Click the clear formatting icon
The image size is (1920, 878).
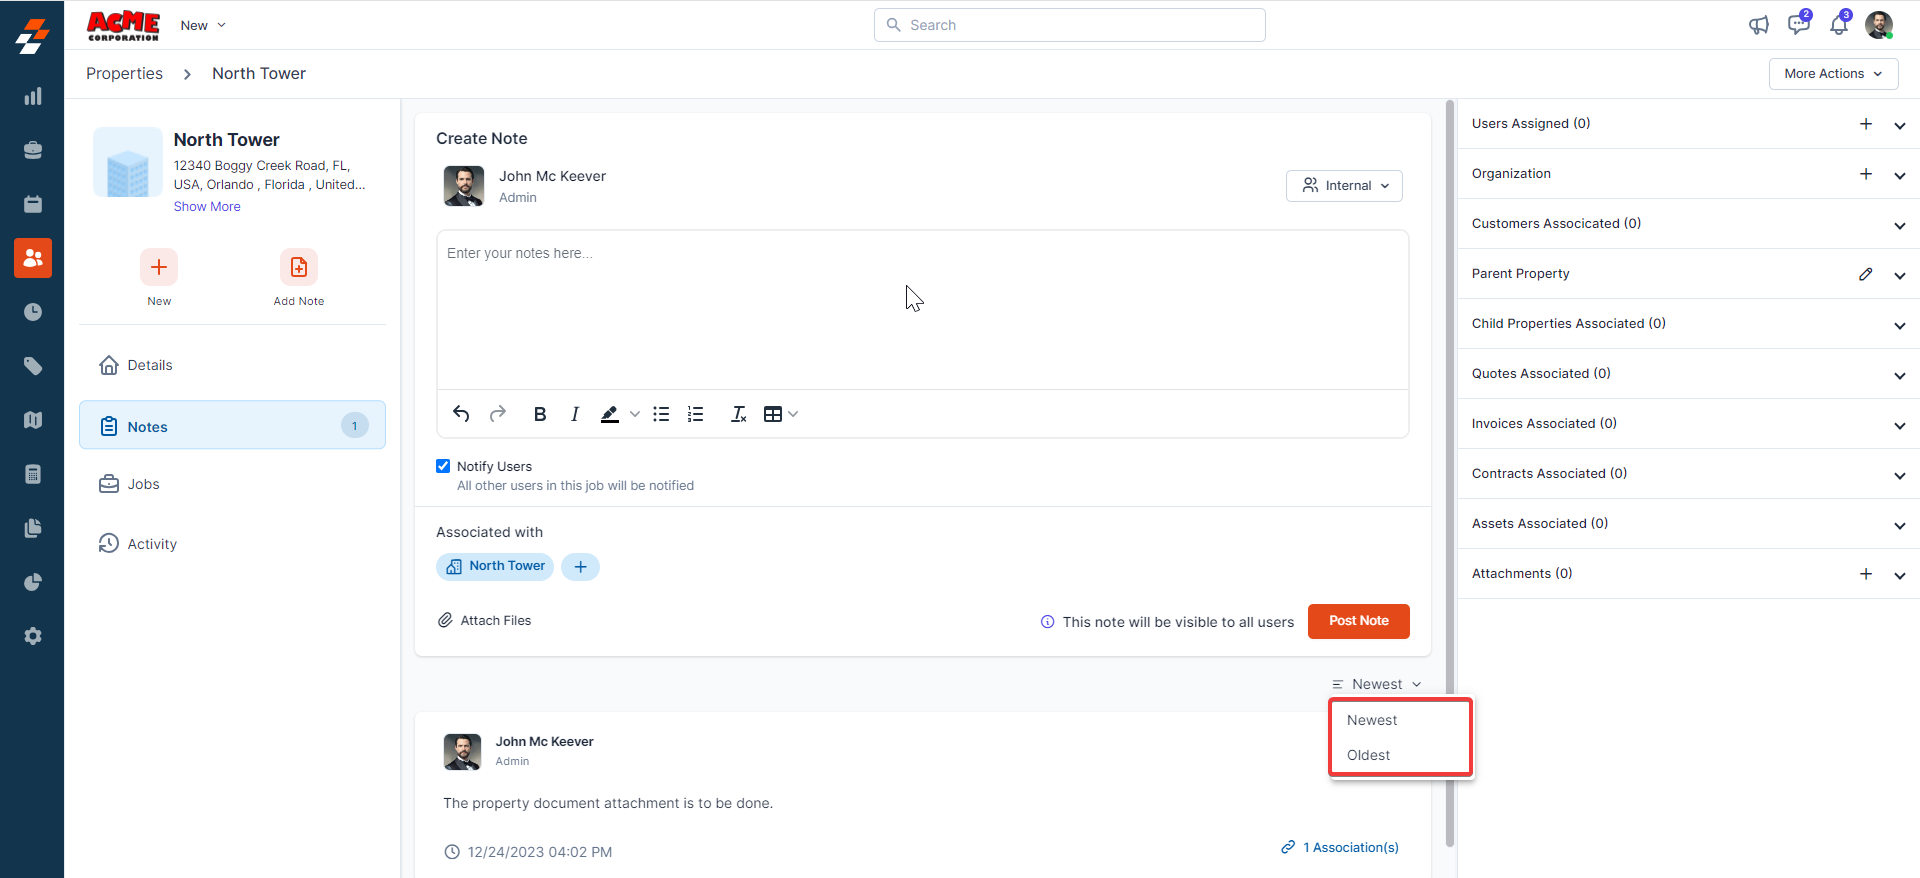click(739, 414)
